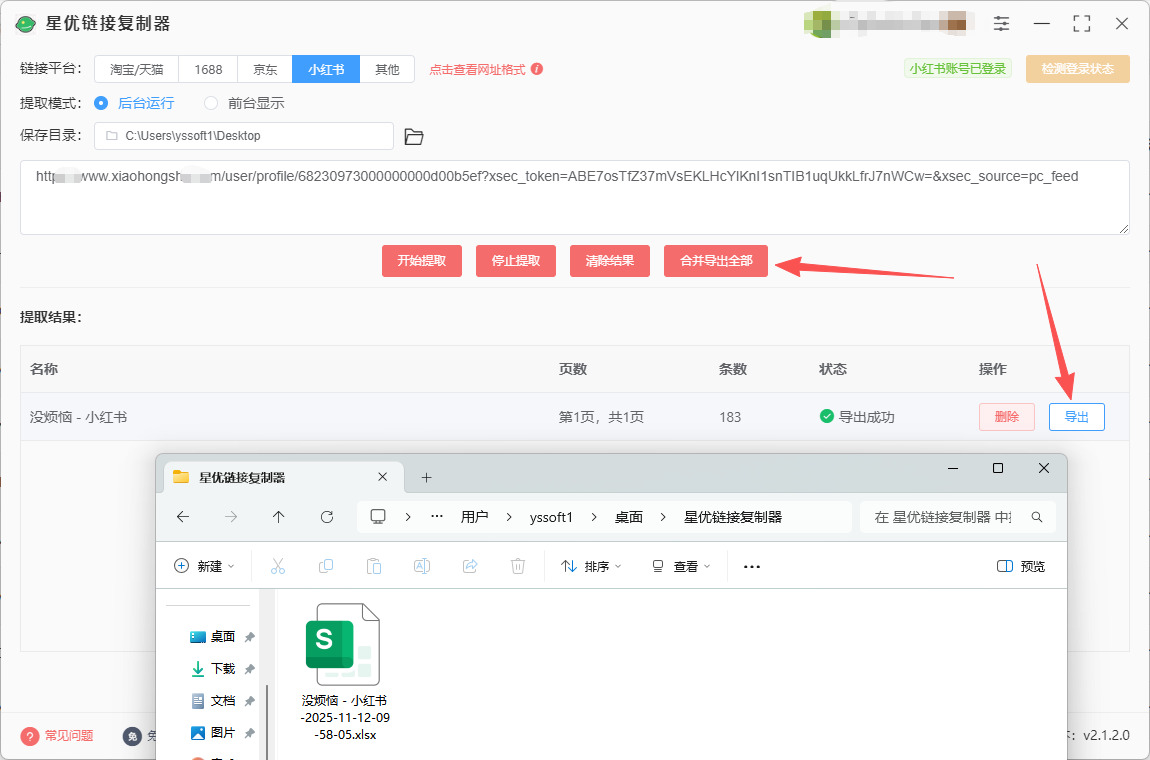This screenshot has height=760, width=1150.
Task: Click the 合并导出全部 button
Action: [716, 260]
